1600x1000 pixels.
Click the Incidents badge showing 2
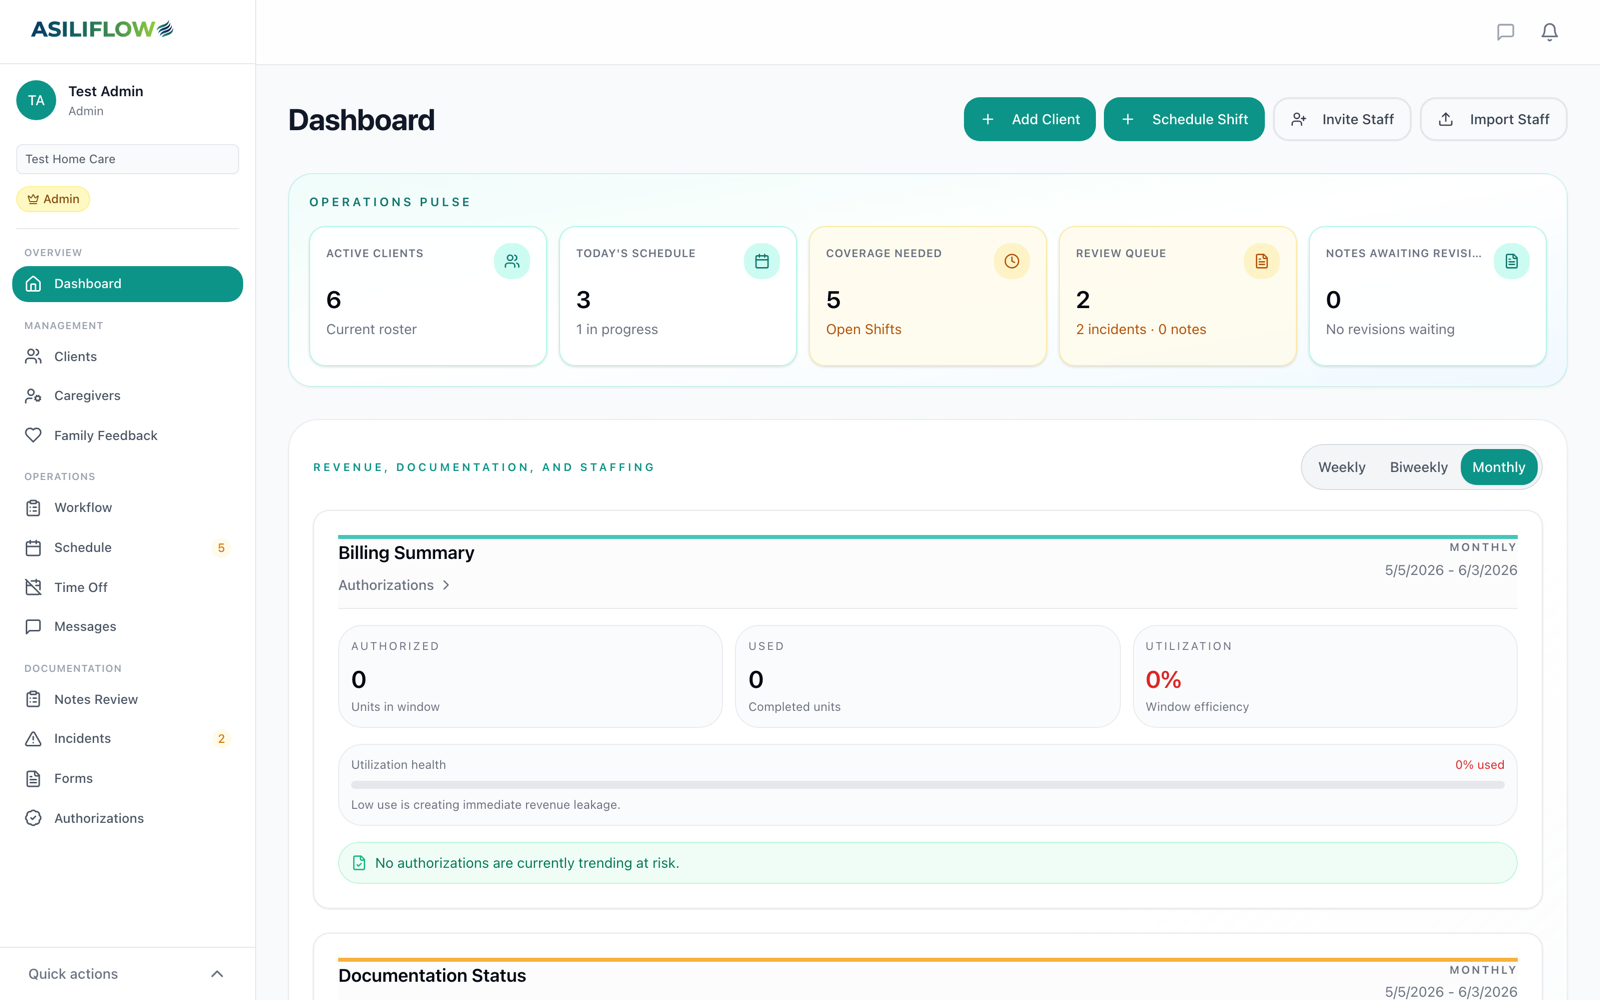[x=221, y=739]
